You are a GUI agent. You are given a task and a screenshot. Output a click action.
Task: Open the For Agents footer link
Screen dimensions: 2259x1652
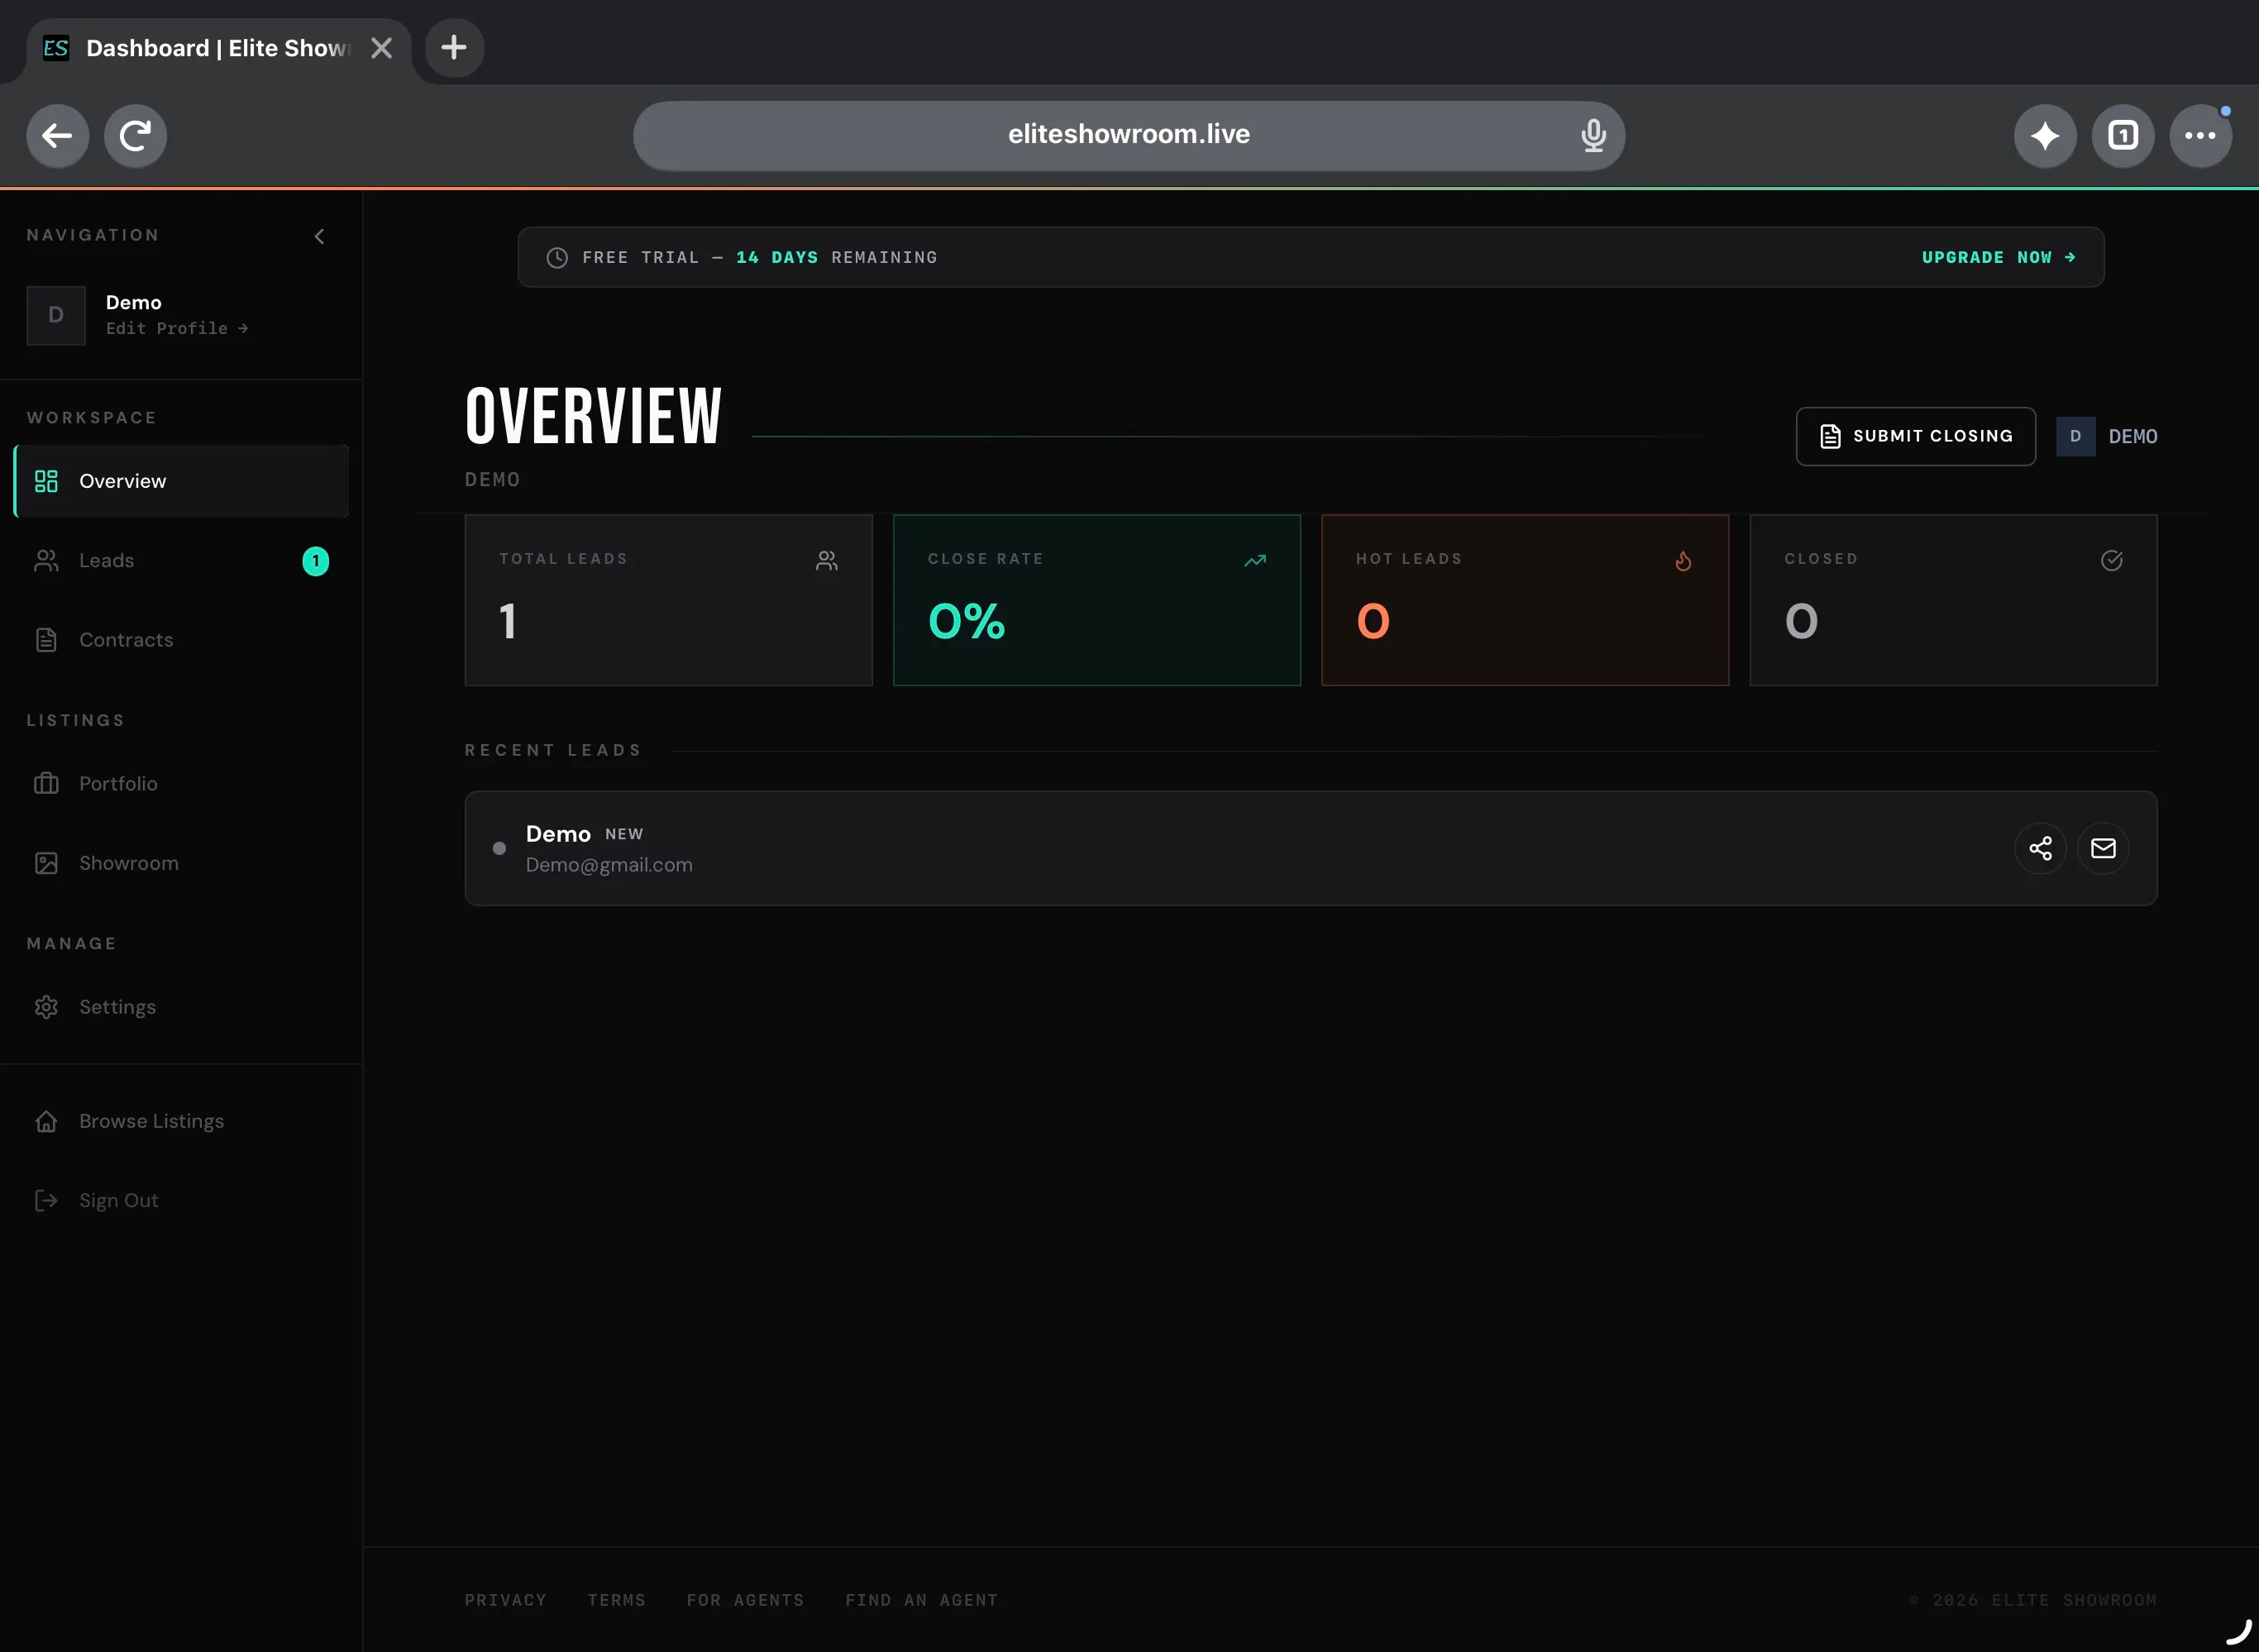[x=745, y=1600]
